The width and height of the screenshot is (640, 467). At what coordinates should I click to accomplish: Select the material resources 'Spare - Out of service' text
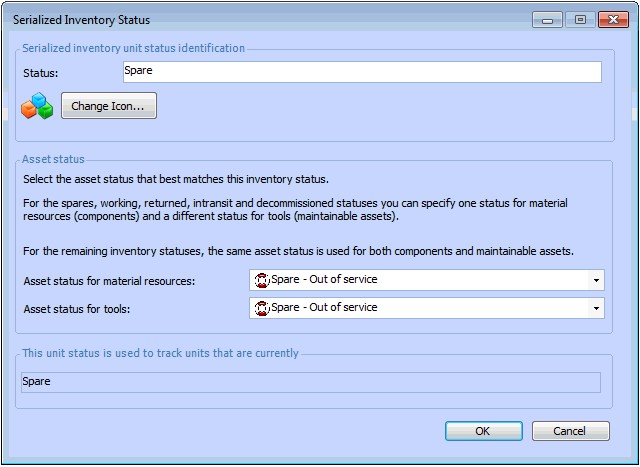point(324,280)
